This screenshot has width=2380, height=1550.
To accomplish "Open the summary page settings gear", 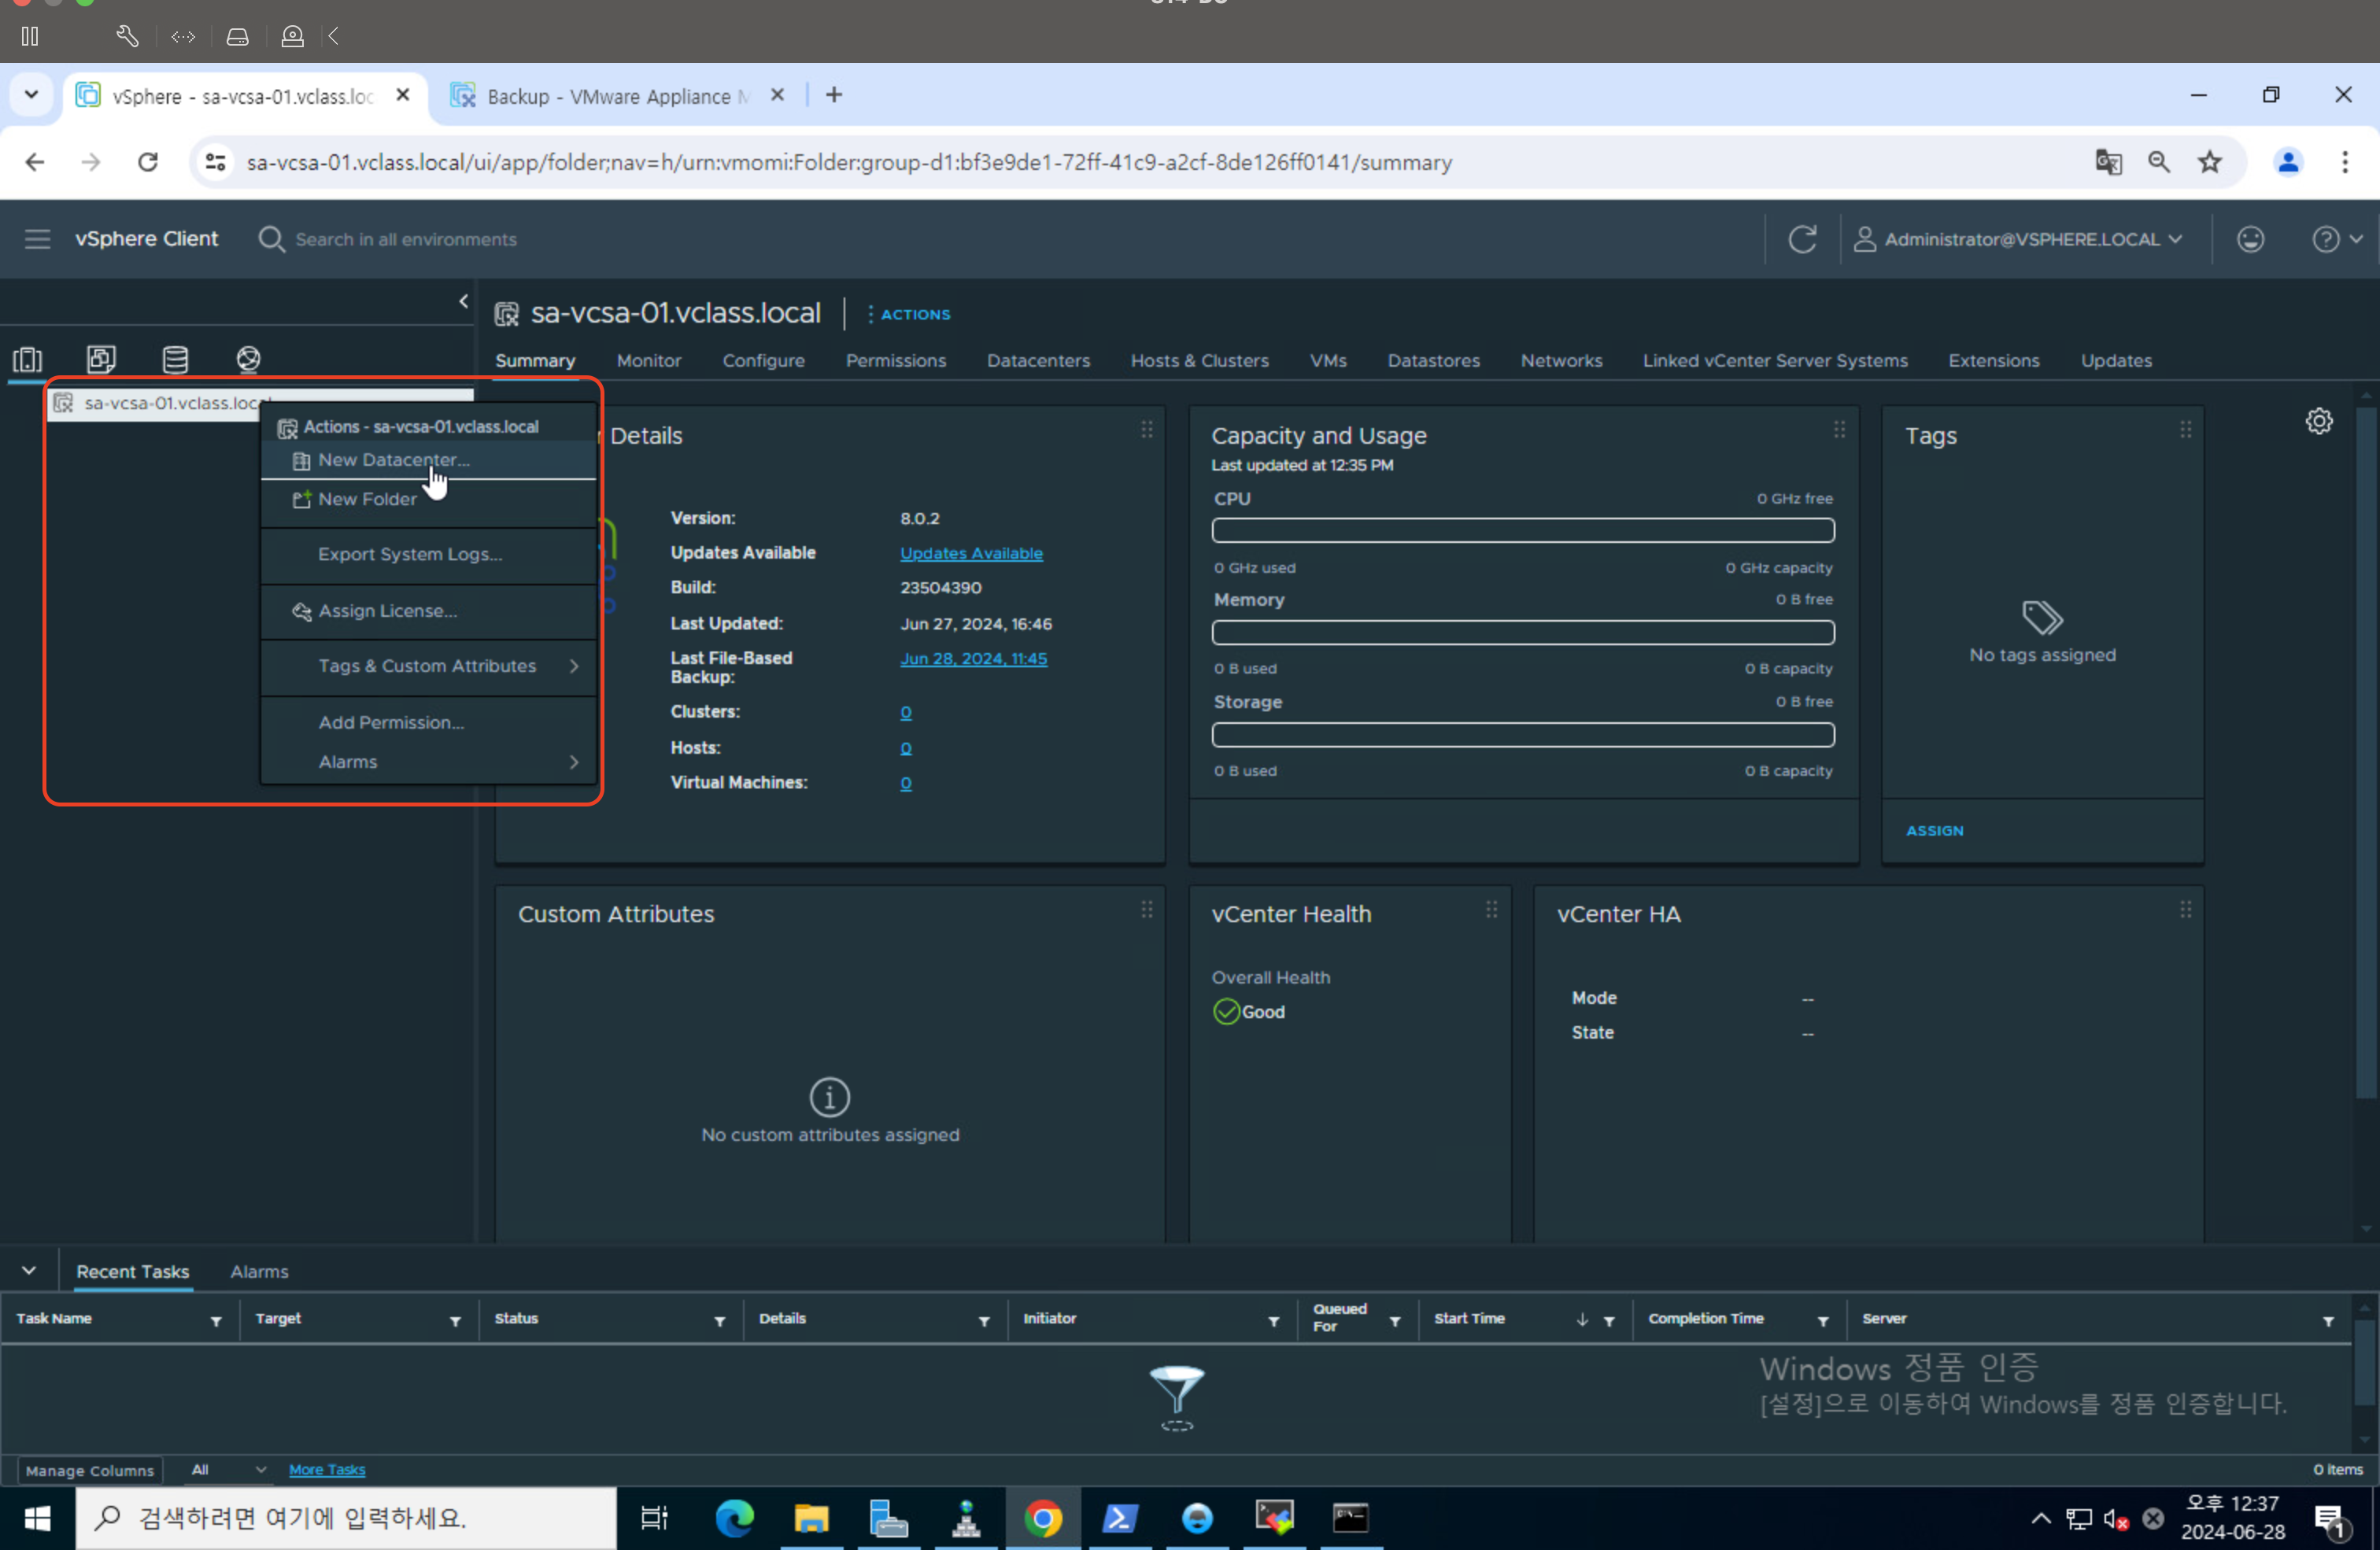I will pyautogui.click(x=2318, y=421).
